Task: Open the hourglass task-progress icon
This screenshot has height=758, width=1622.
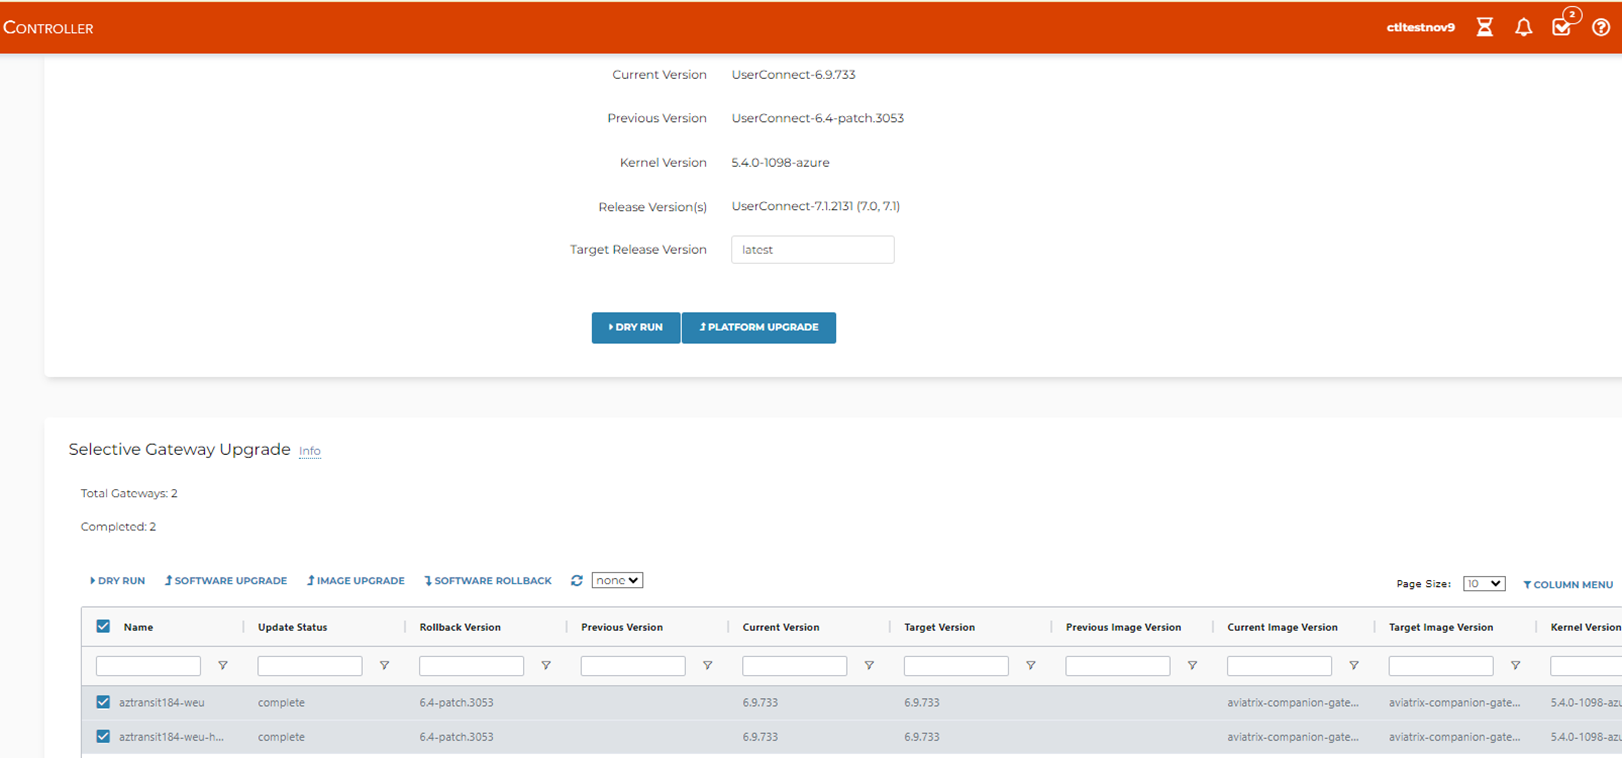Action: 1485,28
